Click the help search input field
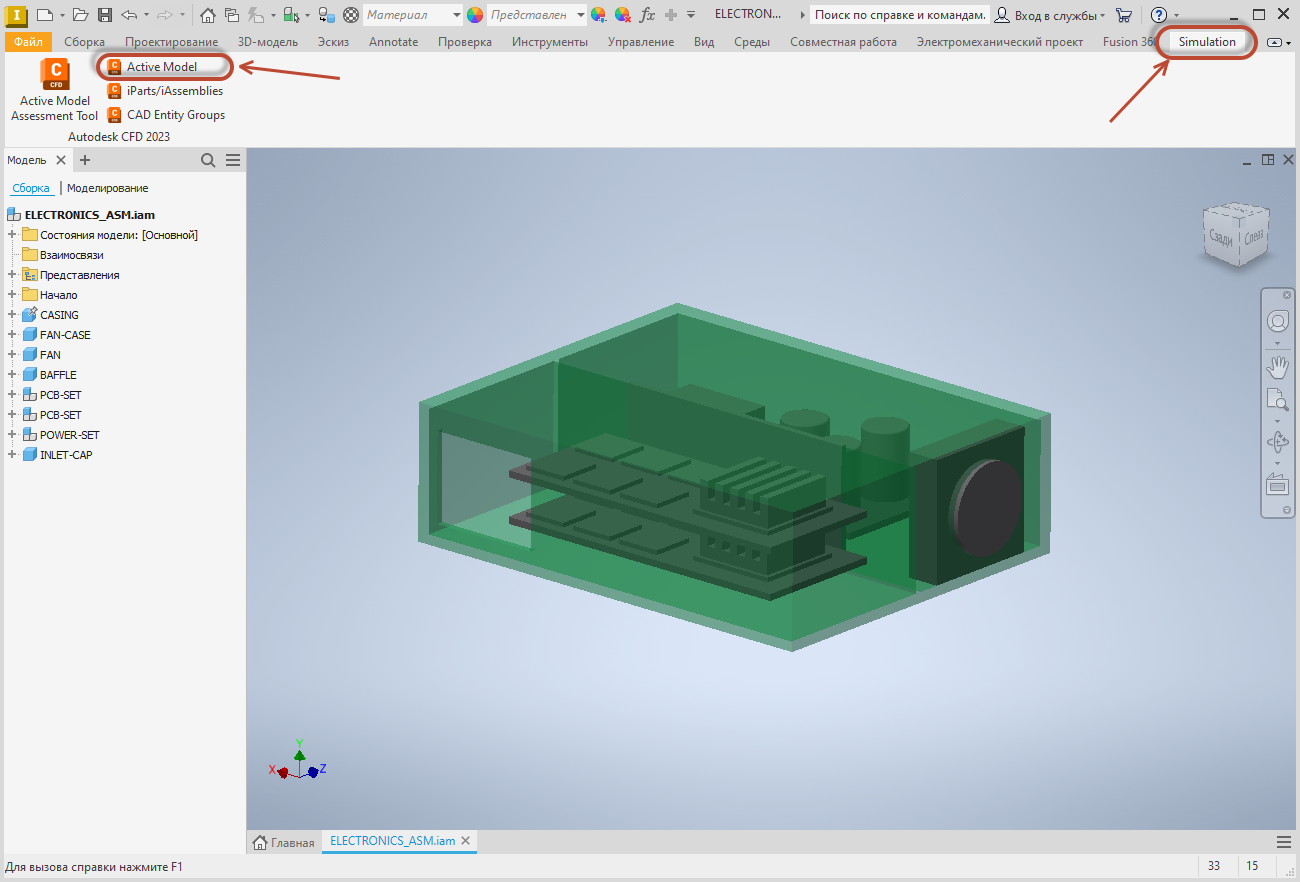 (x=899, y=15)
